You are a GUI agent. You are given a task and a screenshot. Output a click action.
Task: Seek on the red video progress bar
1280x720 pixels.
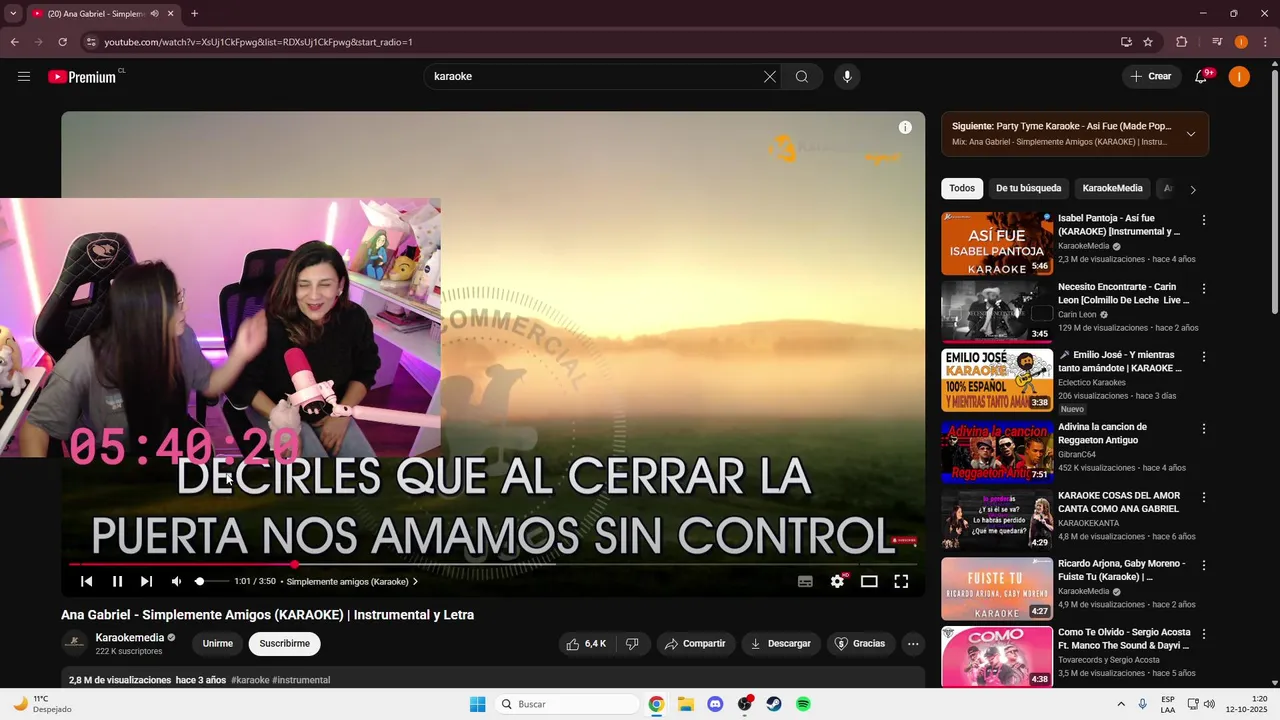[493, 564]
